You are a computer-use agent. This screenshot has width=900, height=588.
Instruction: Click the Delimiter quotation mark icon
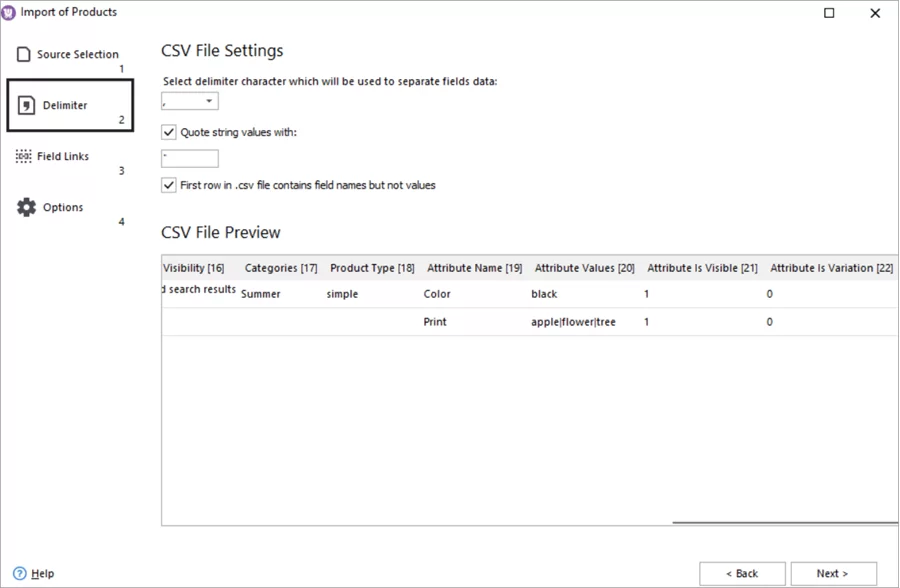(x=27, y=104)
